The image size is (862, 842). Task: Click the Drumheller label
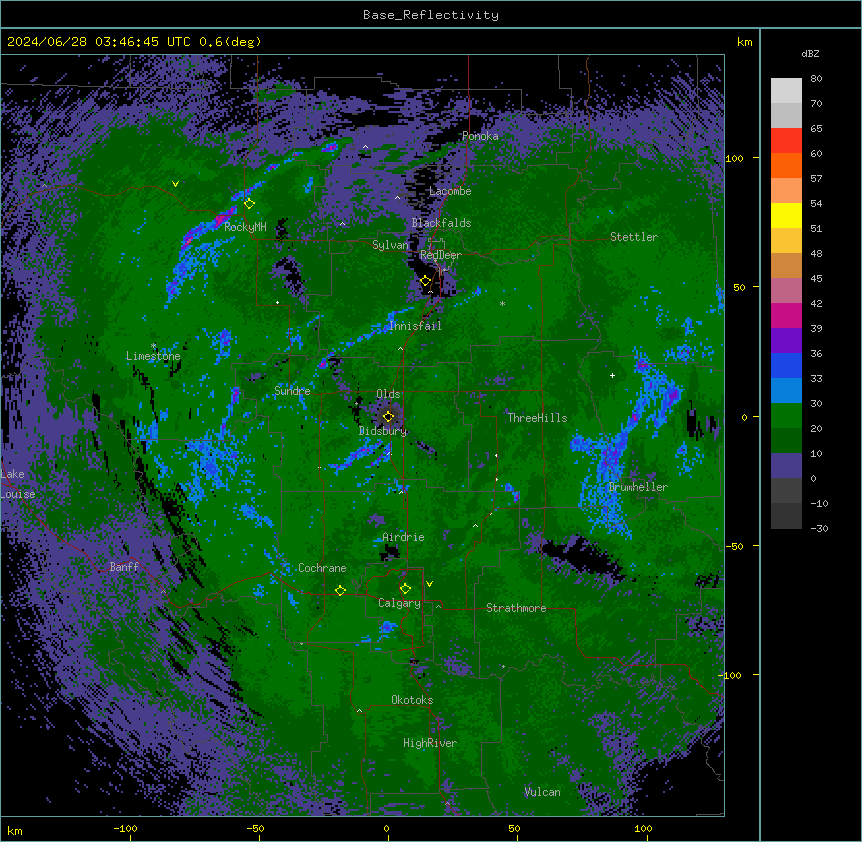[x=638, y=487]
